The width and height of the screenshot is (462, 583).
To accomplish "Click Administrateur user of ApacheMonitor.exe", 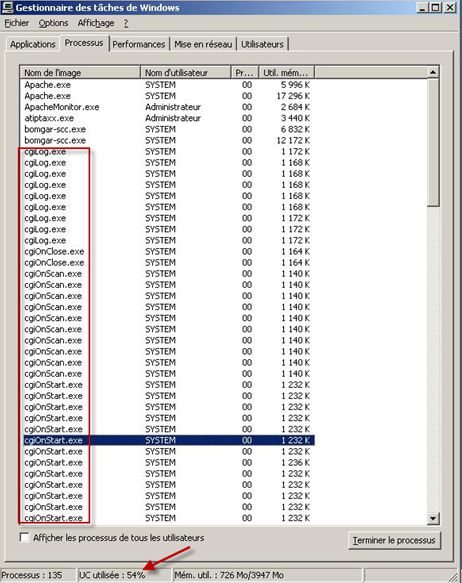I will 173,107.
